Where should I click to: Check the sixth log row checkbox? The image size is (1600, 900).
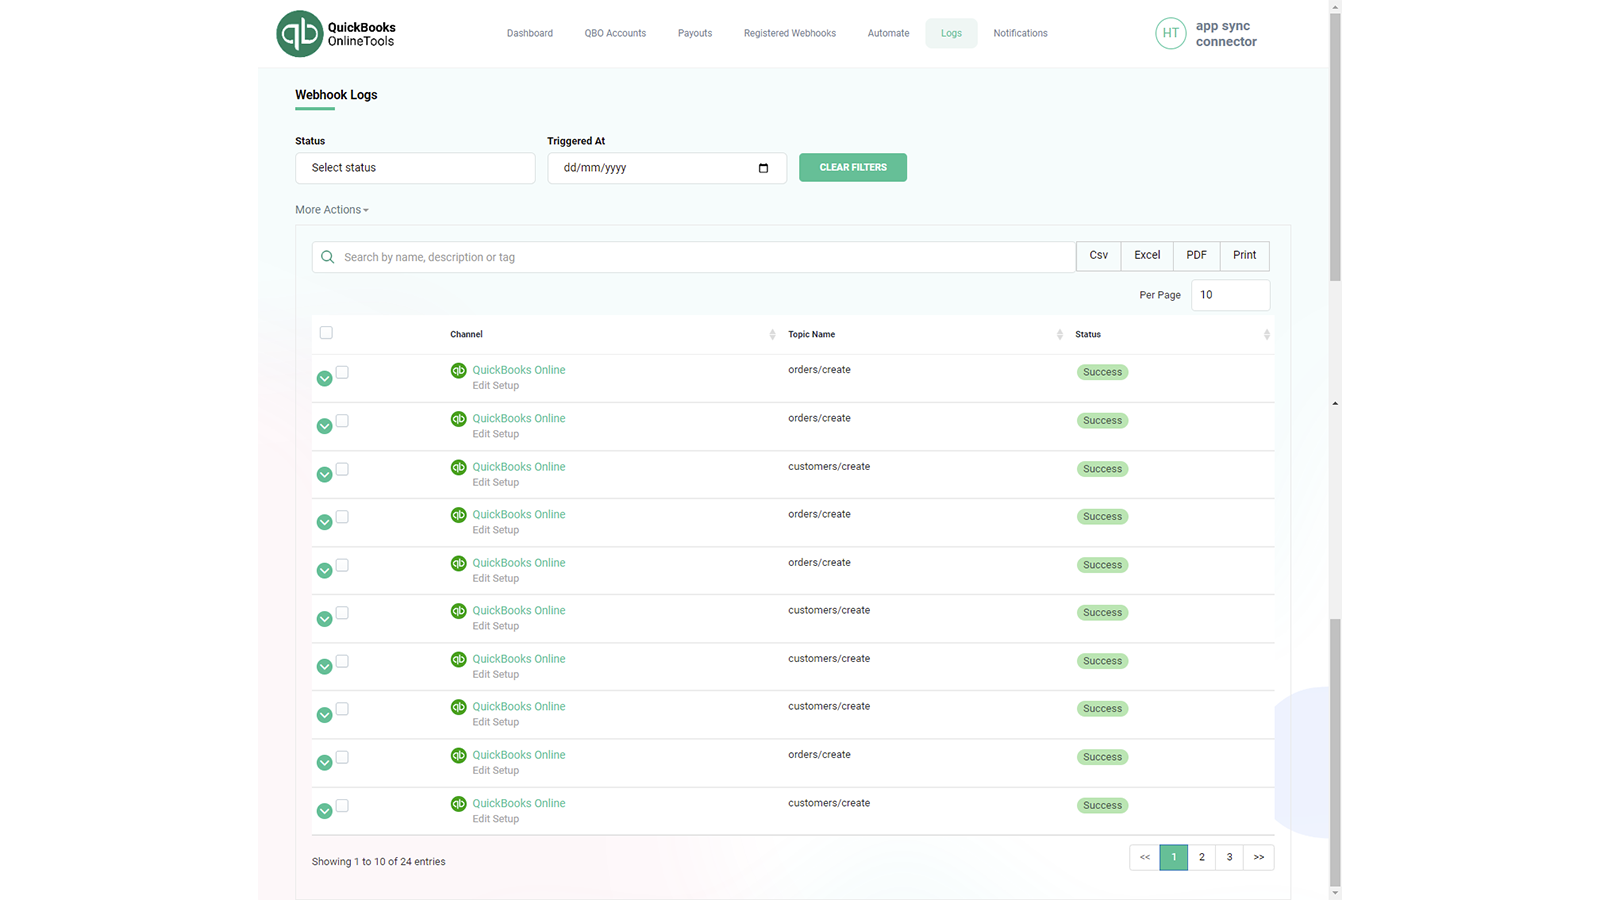pos(342,613)
